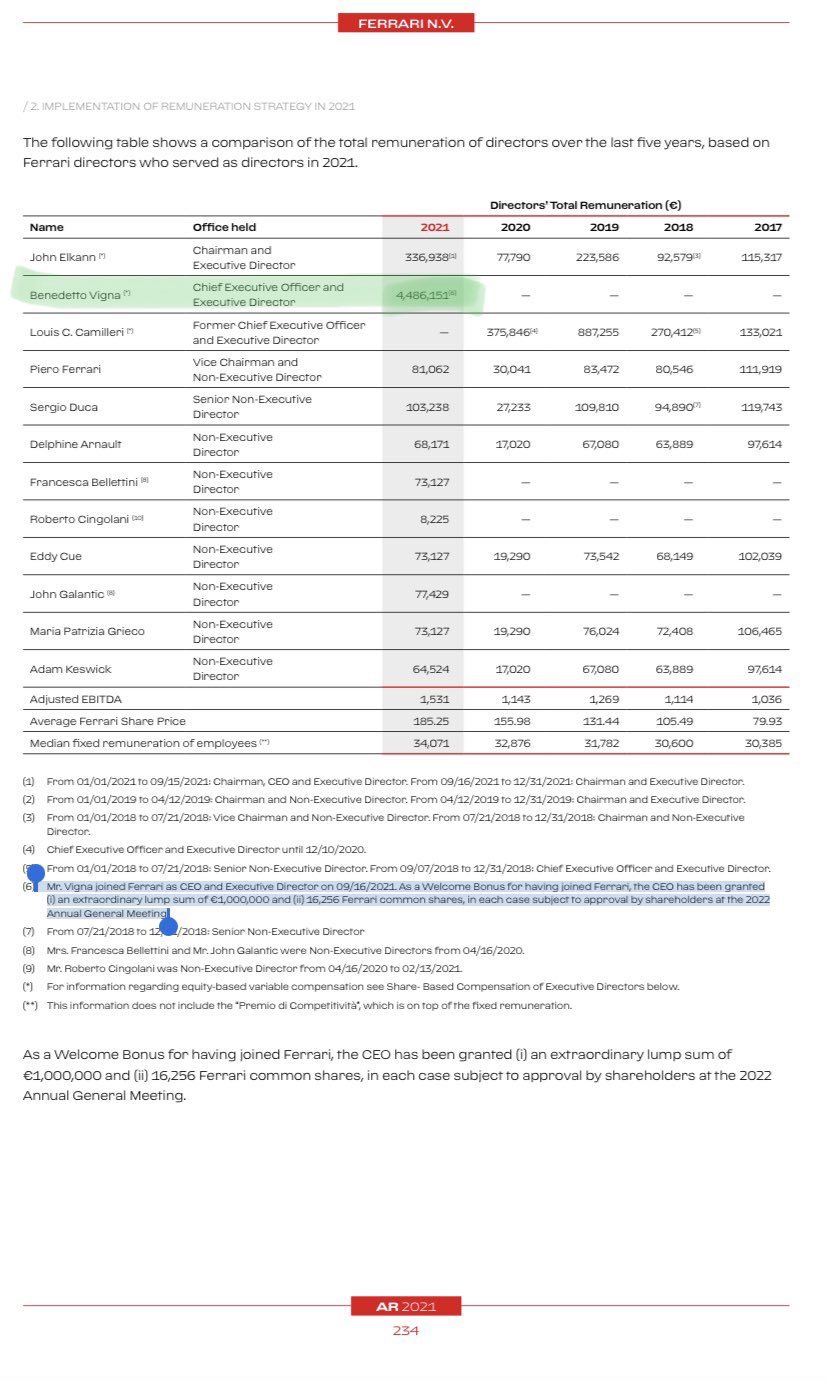Select the 2021 column header
Screen dimensions: 828x1382
(x=435, y=227)
